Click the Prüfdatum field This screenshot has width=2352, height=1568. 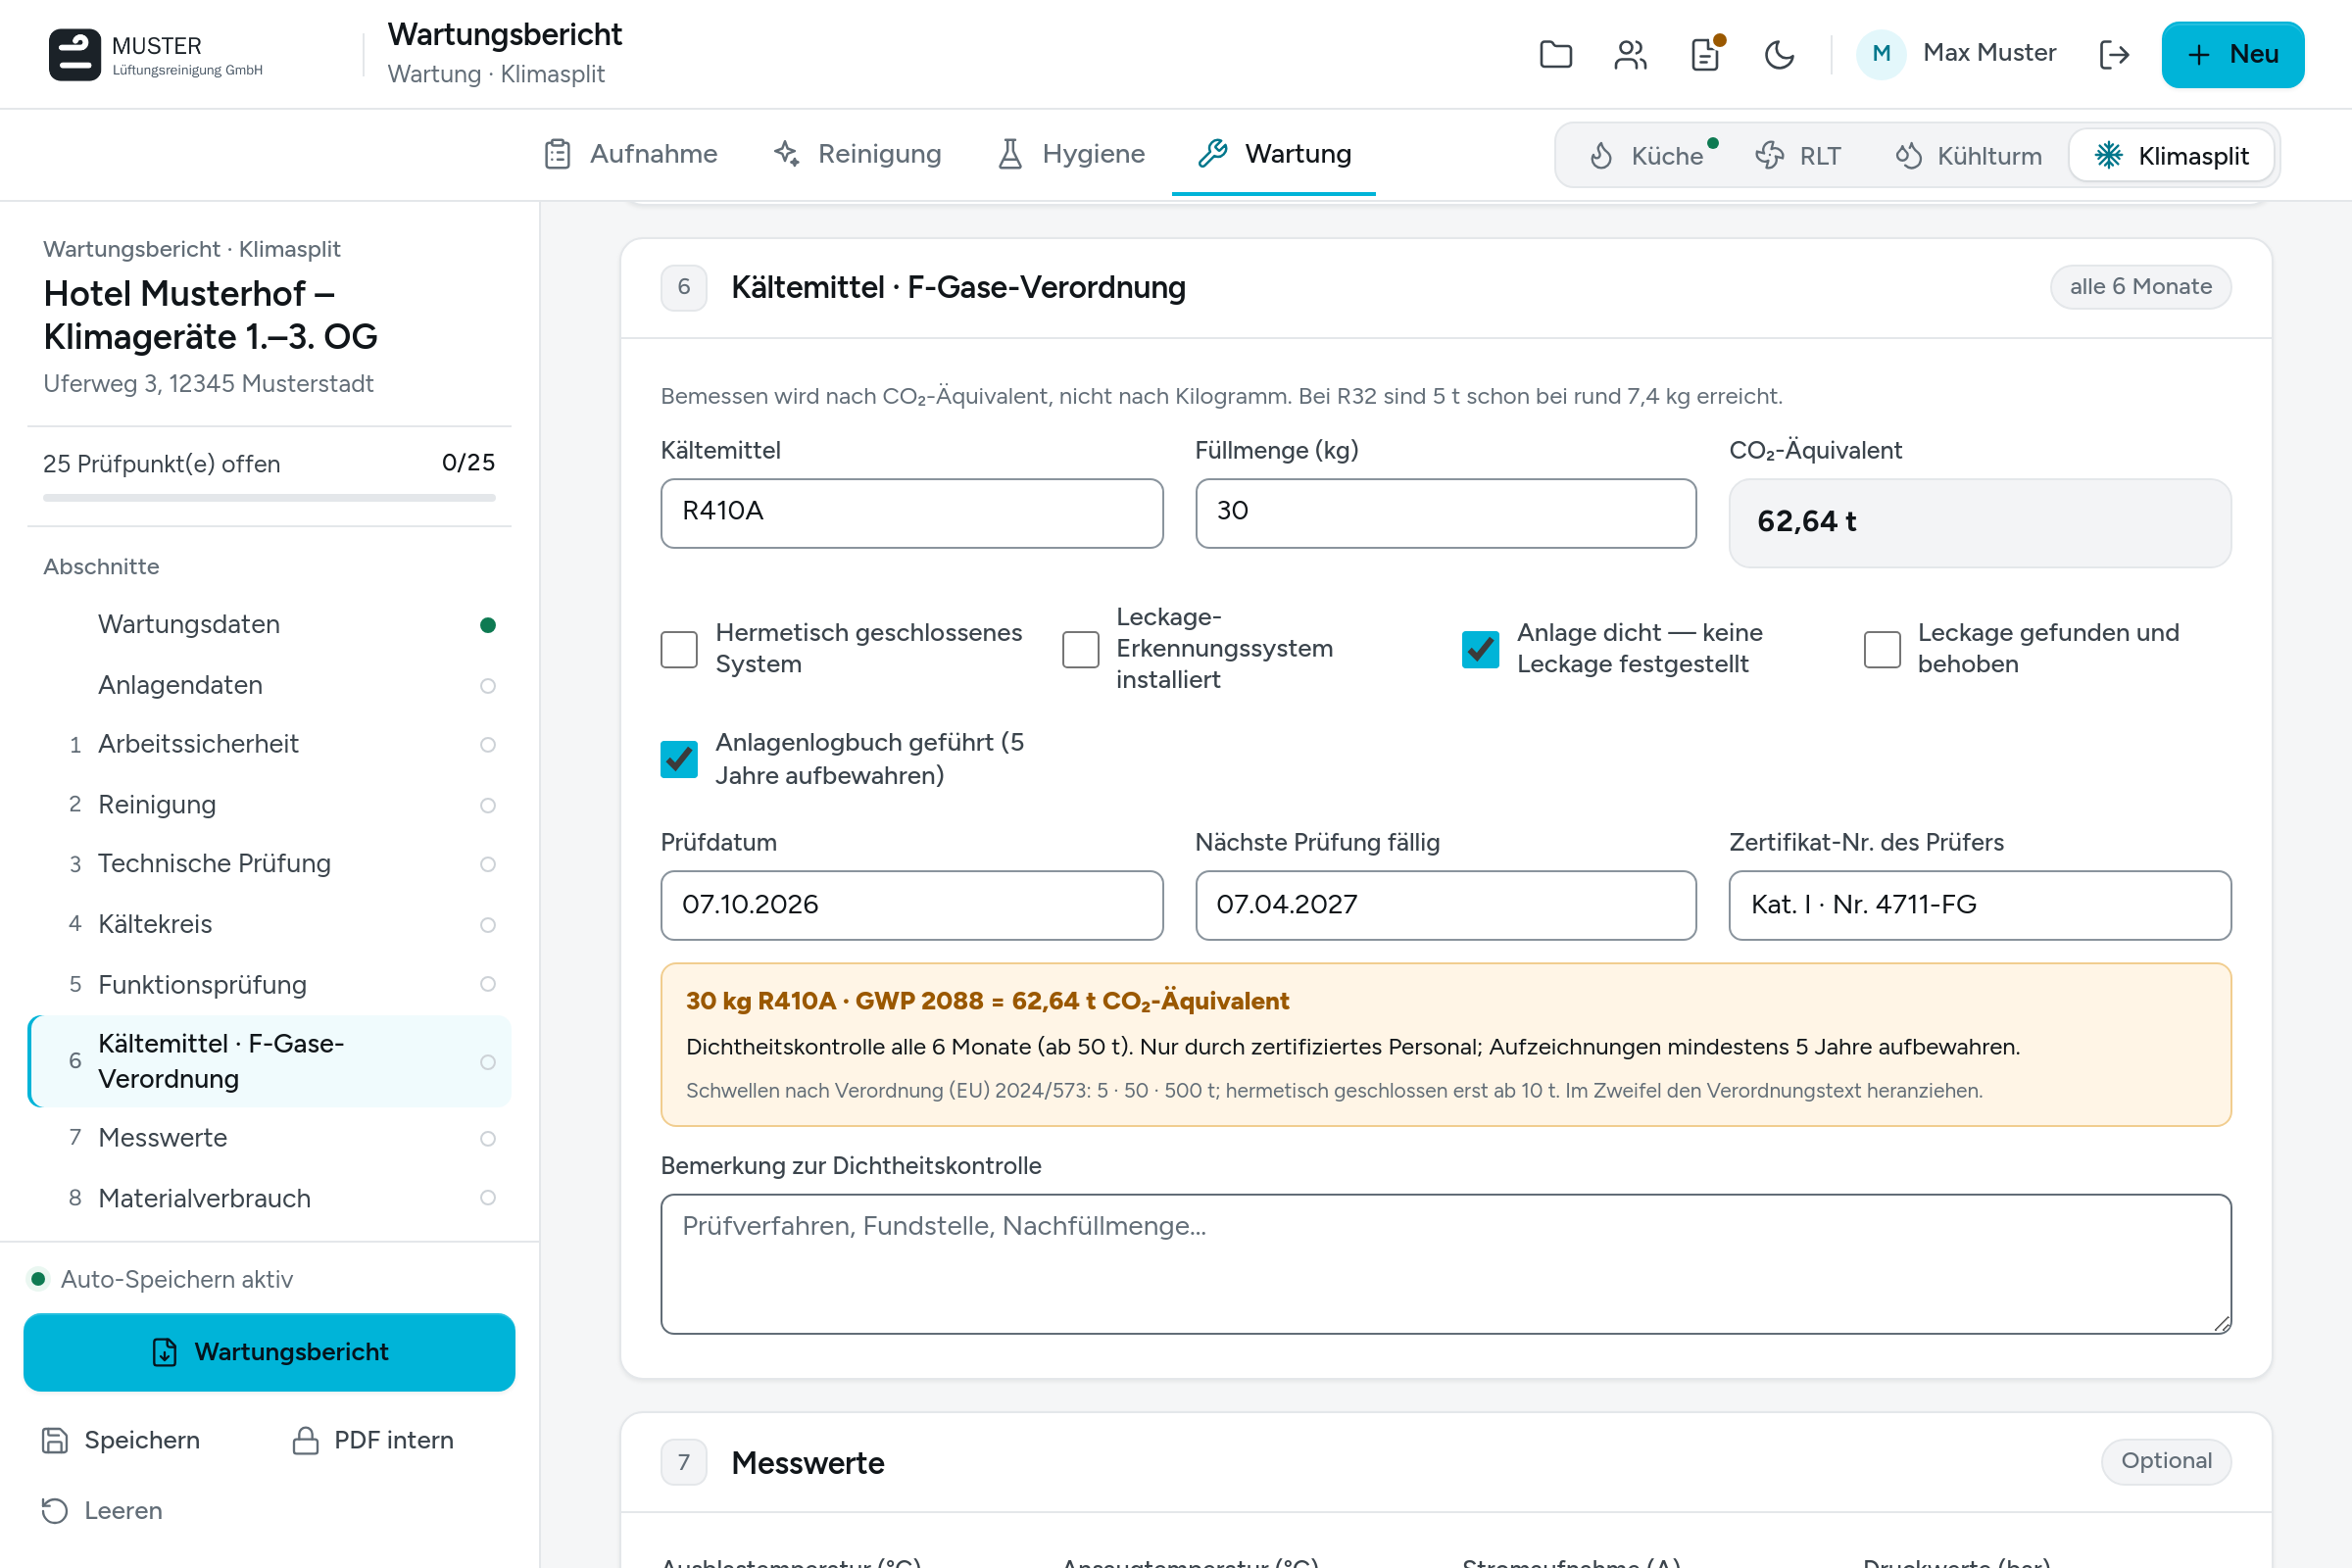tap(912, 905)
